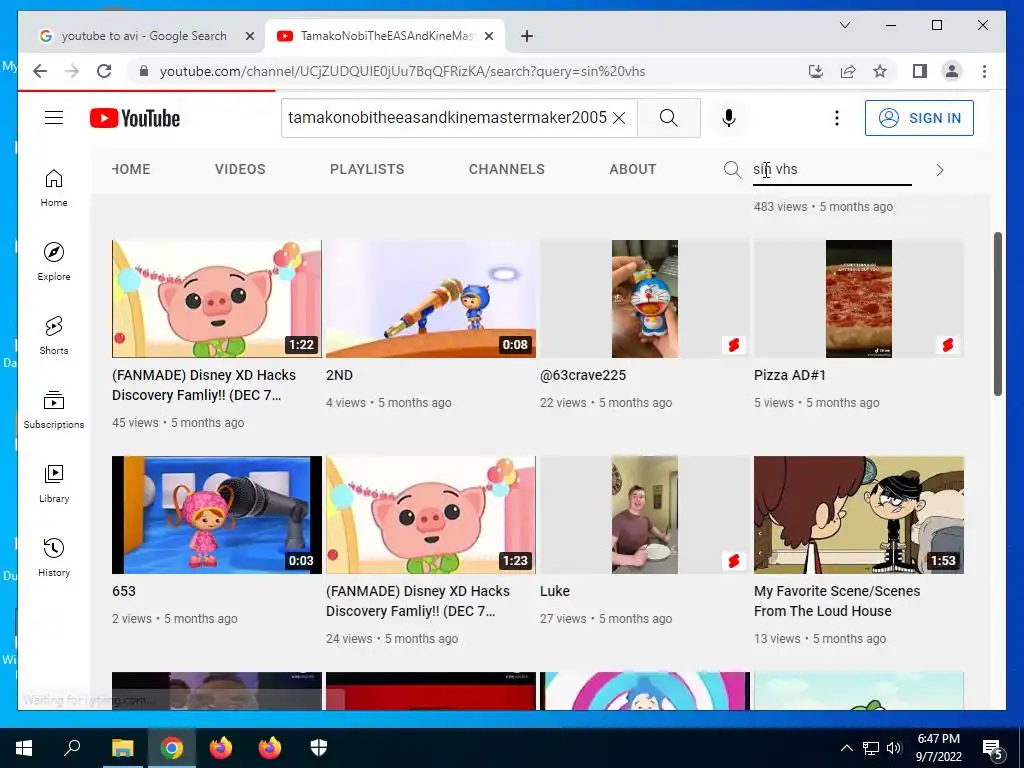This screenshot has height=768, width=1024.
Task: Click the Chrome taskbar icon
Action: pyautogui.click(x=172, y=748)
